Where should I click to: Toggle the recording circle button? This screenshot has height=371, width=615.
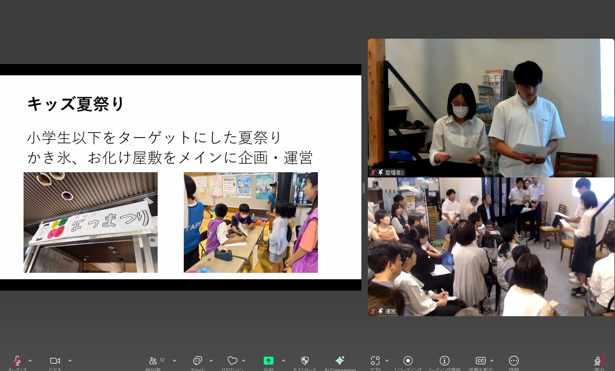pos(408,360)
